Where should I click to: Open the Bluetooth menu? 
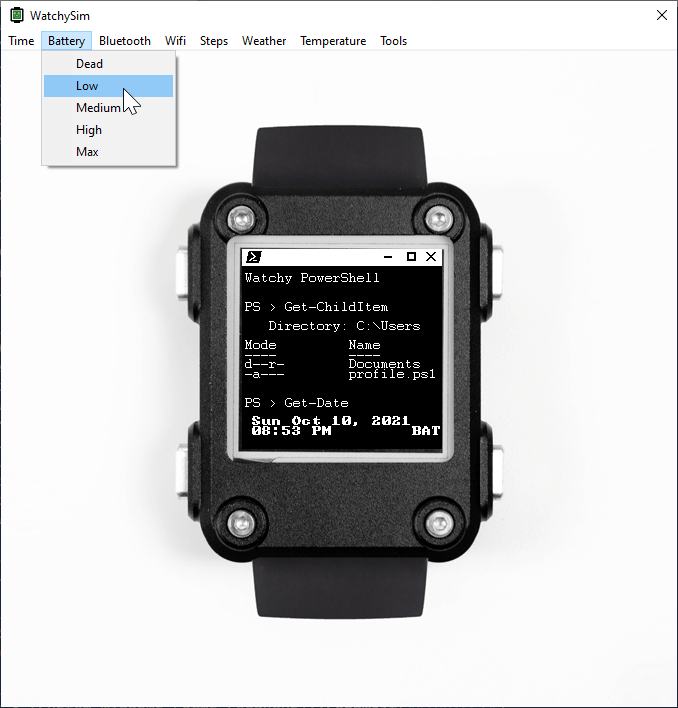125,41
